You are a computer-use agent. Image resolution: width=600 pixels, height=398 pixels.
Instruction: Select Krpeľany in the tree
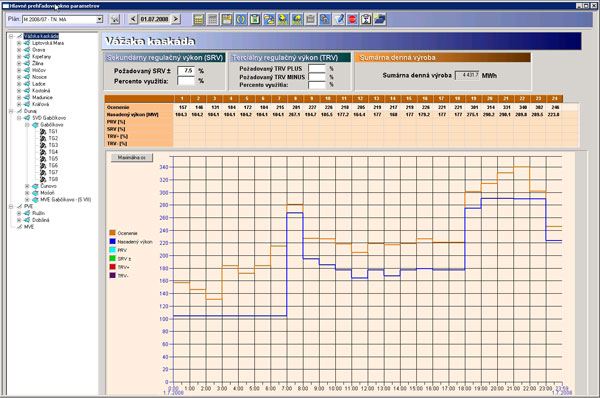[x=42, y=57]
